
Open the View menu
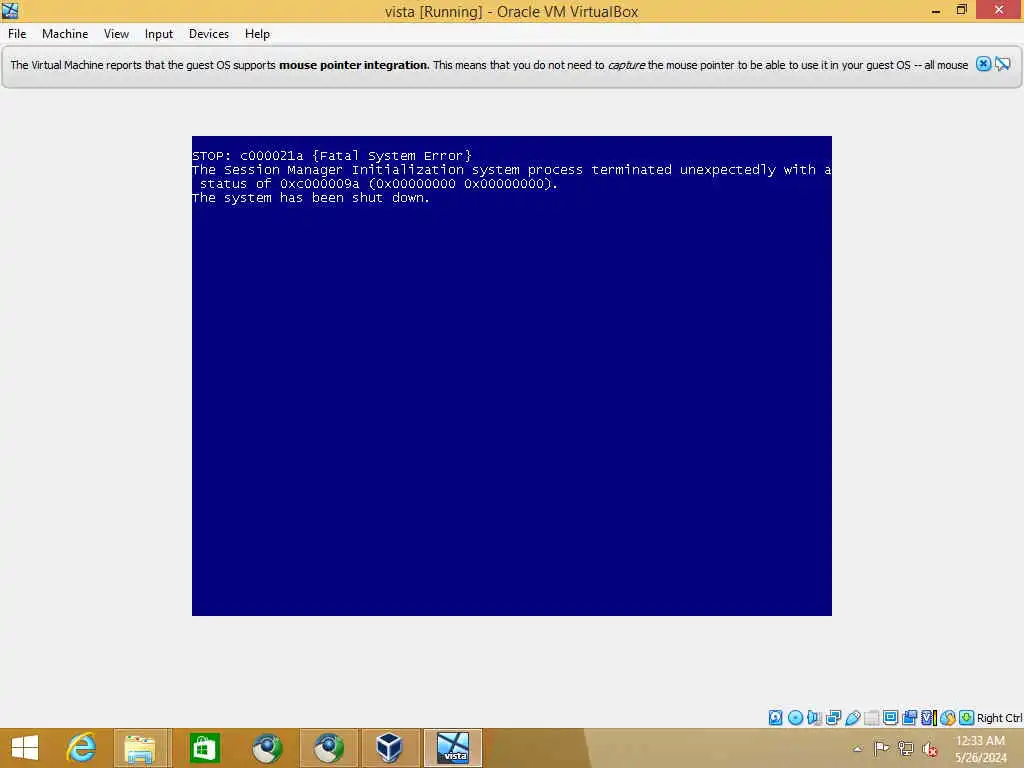(x=116, y=34)
